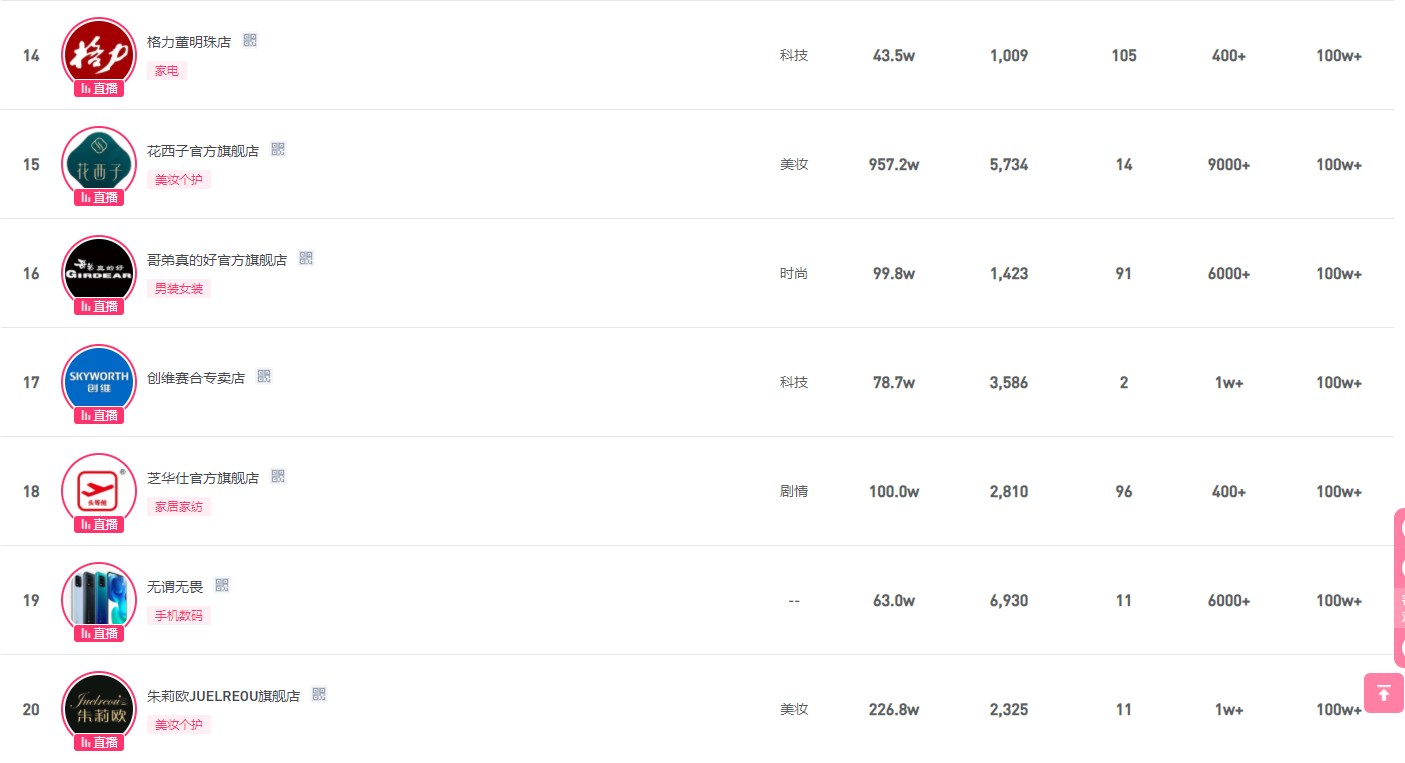1405x763 pixels.
Task: Open the SKYWORTH 创维 avatar image
Action: [99, 378]
